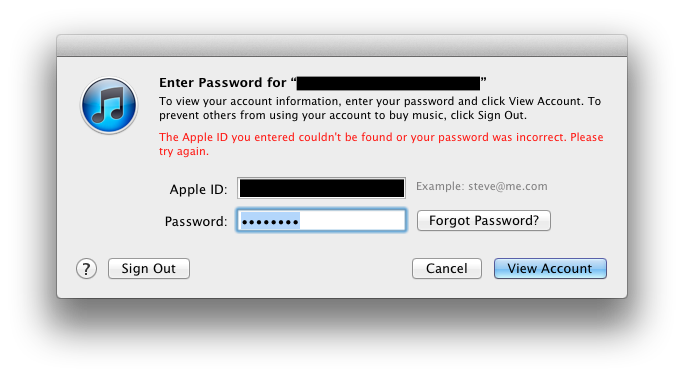
Task: Select the highlighted password dots
Action: (270, 221)
